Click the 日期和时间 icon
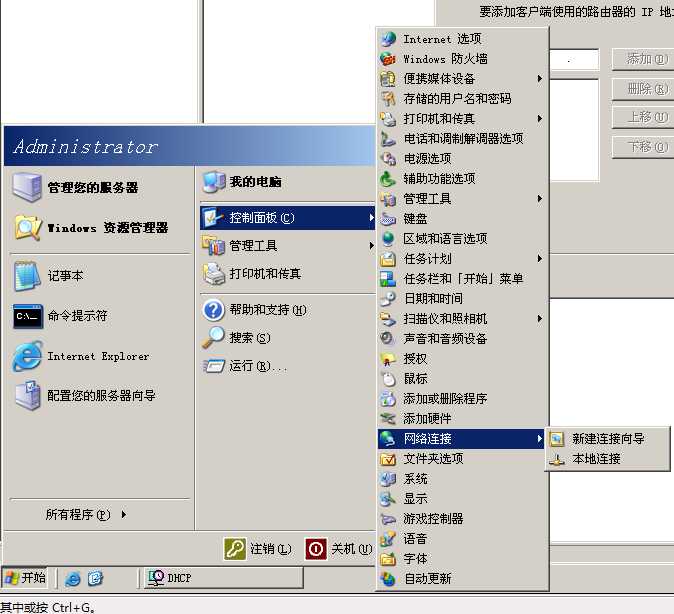 click(388, 298)
